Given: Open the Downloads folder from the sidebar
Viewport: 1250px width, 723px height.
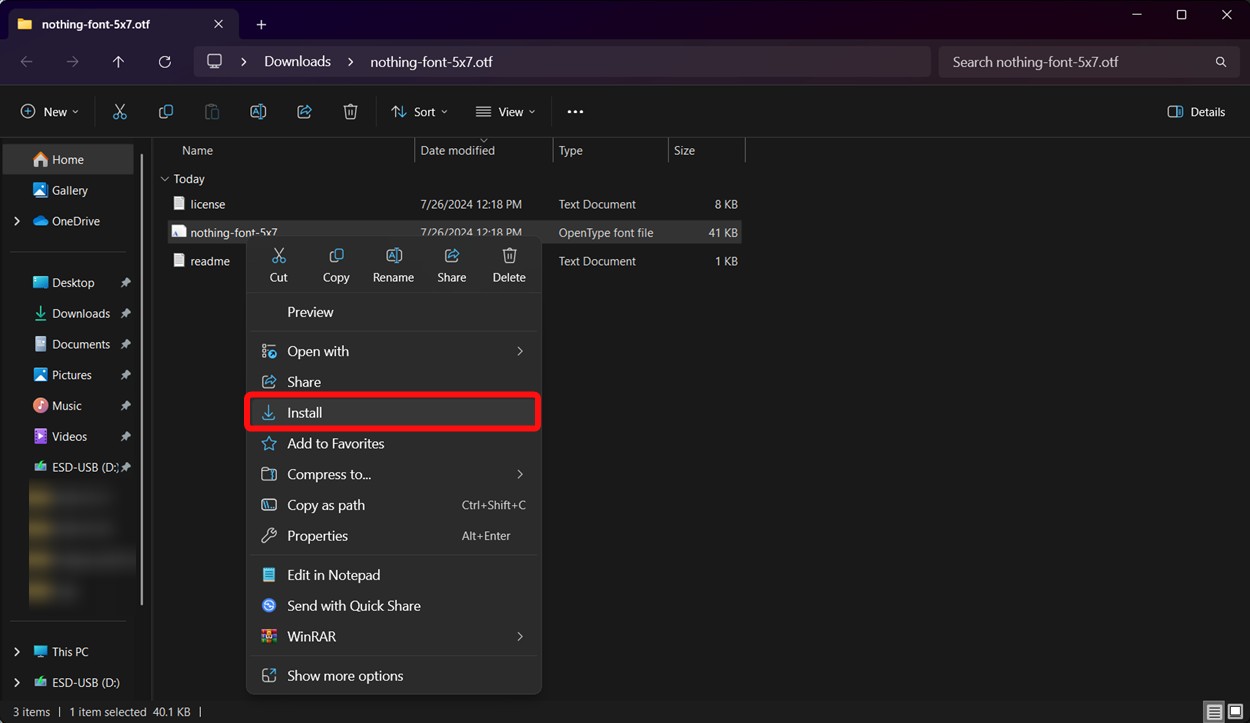Looking at the screenshot, I should pyautogui.click(x=80, y=312).
